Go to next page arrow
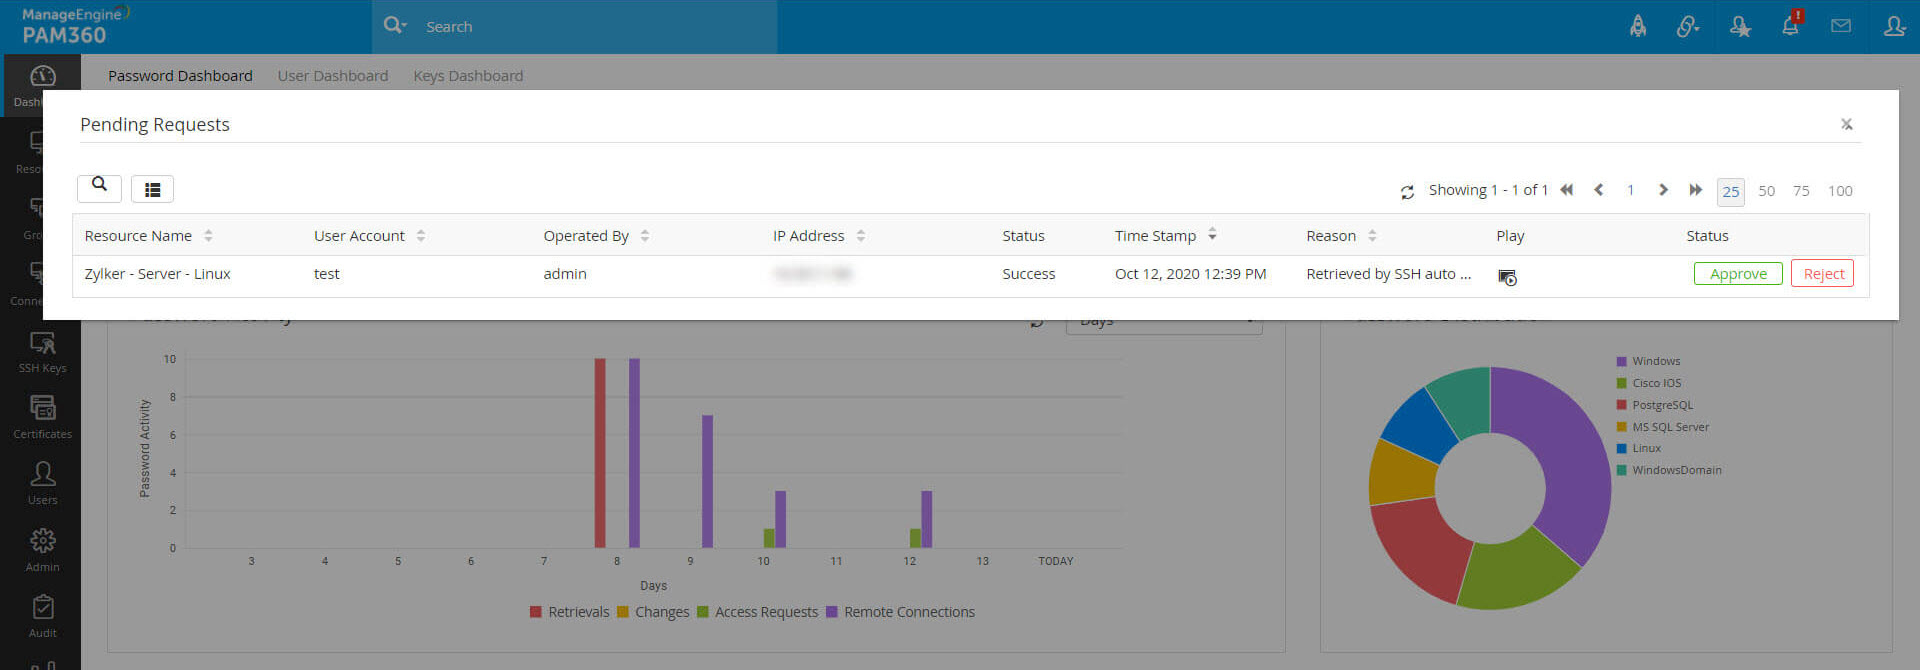Viewport: 1920px width, 670px height. (x=1663, y=190)
